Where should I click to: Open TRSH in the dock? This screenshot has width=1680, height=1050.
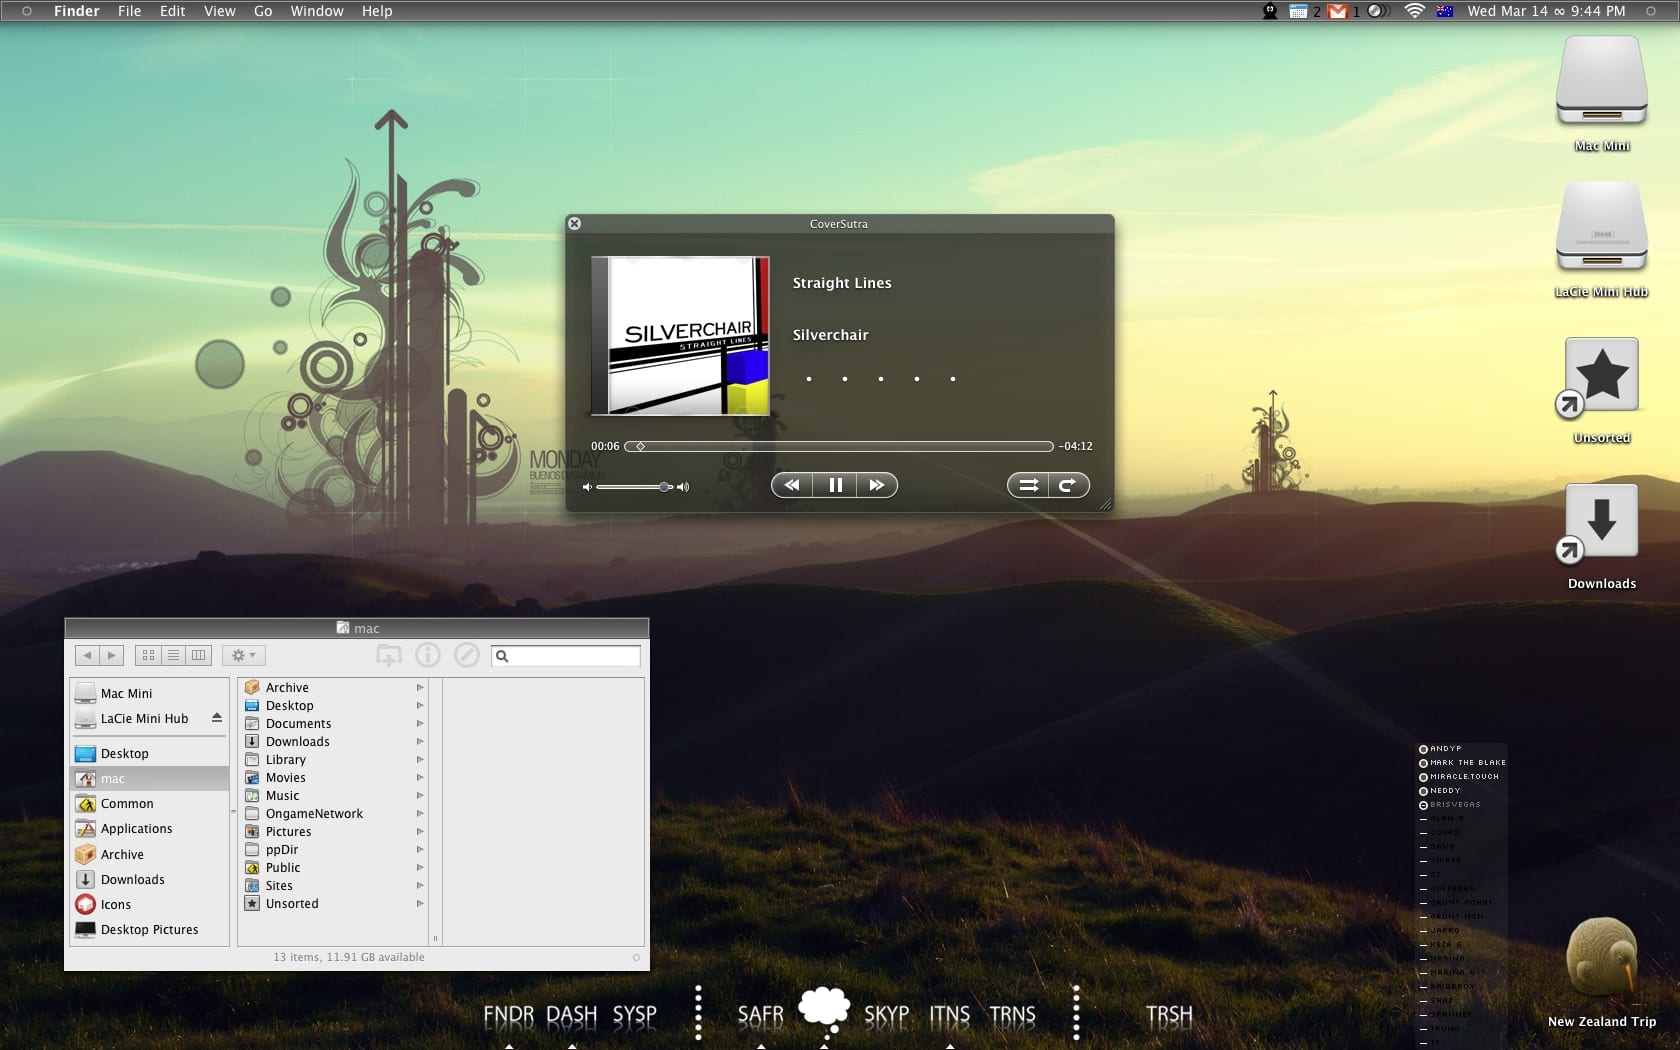pos(1170,1015)
